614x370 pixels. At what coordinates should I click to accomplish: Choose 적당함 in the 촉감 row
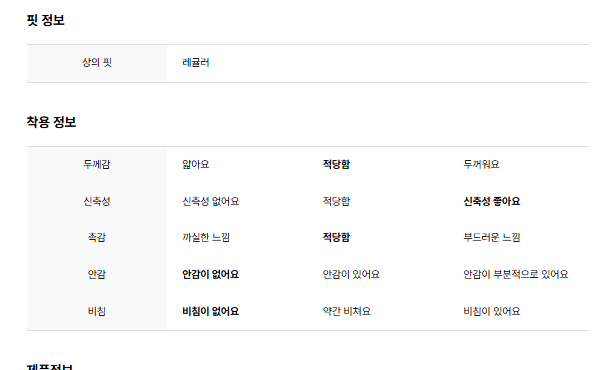336,237
